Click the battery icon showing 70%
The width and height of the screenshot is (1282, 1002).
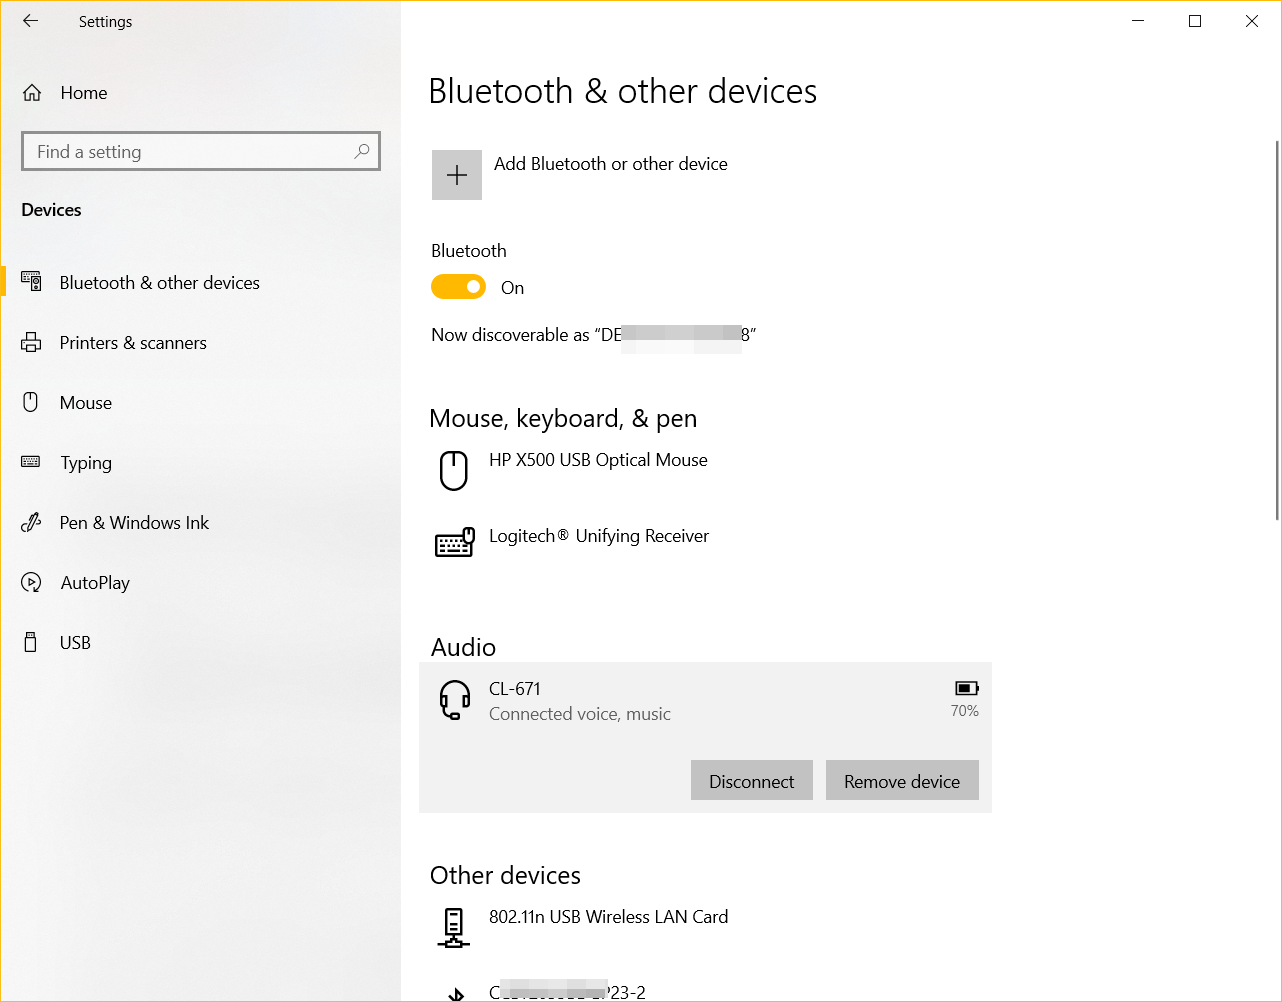(x=965, y=687)
